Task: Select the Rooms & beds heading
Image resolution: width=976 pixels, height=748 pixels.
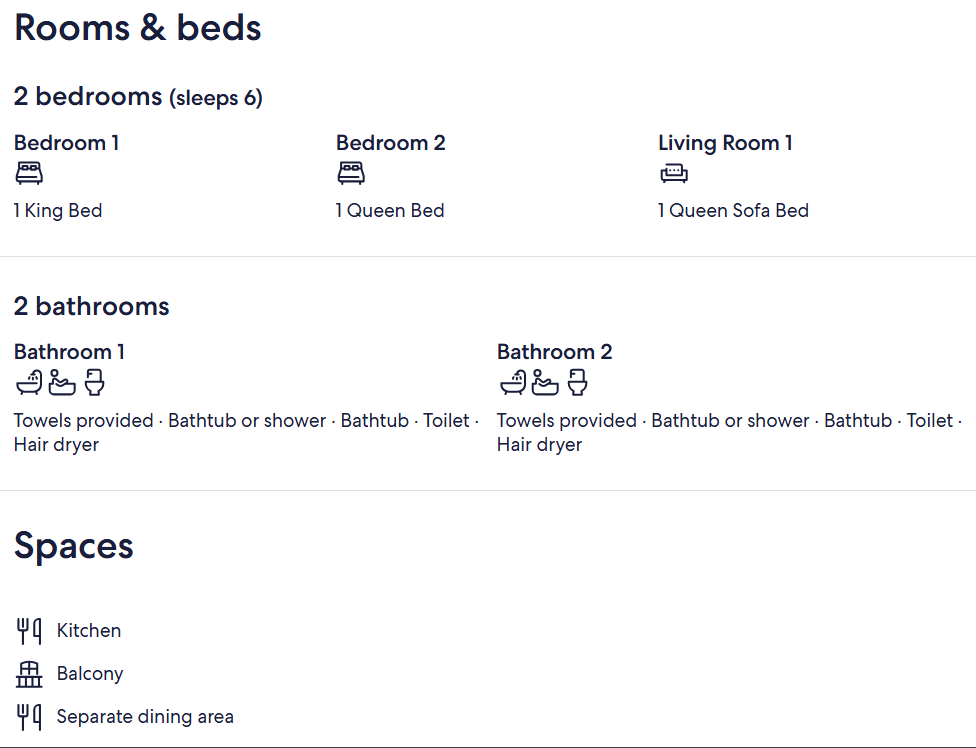Action: click(x=138, y=28)
